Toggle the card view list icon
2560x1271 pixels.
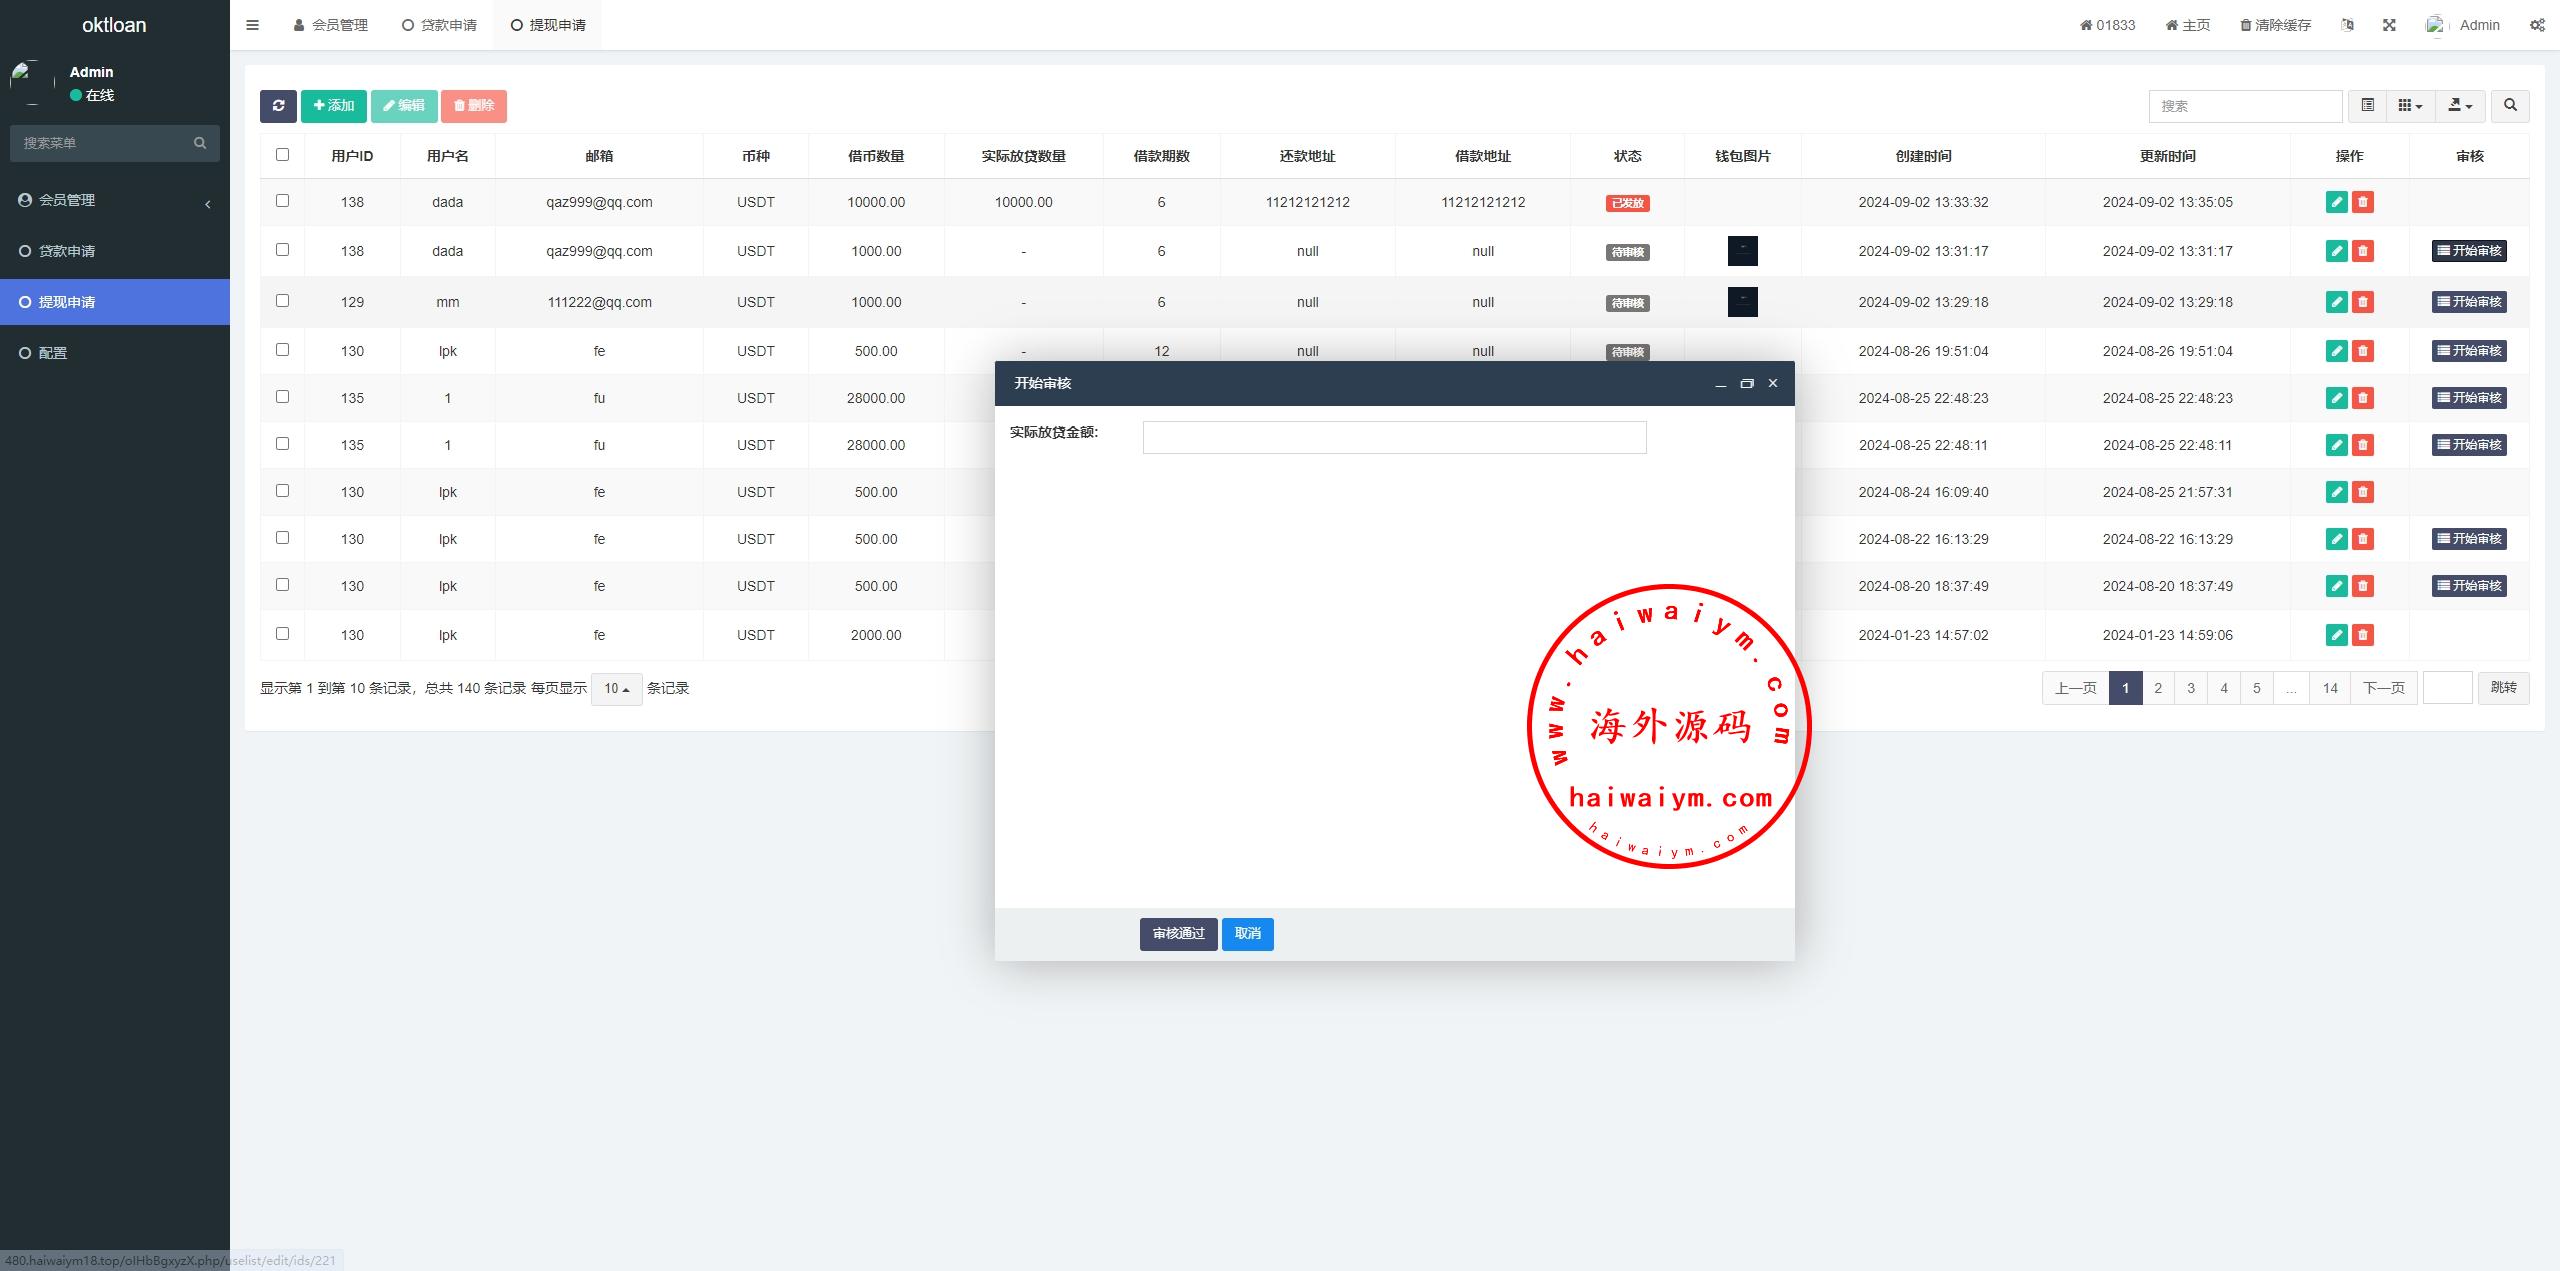(x=2367, y=105)
